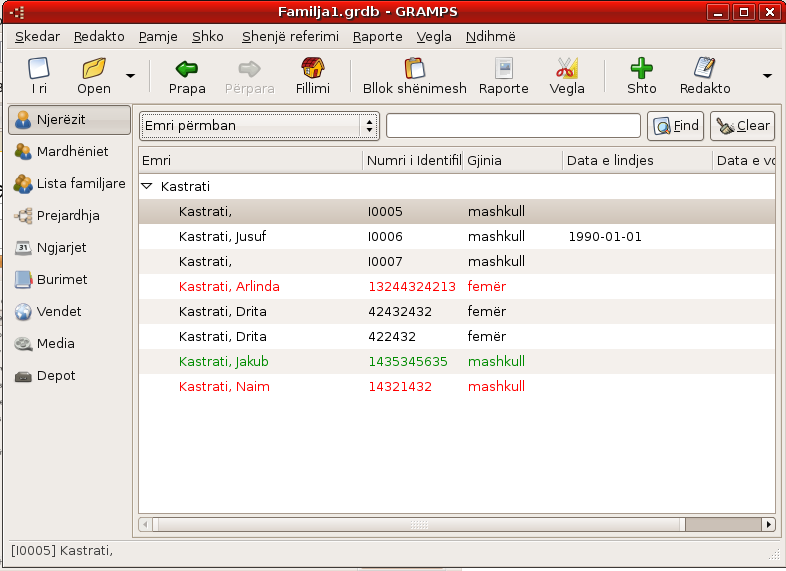Viewport: 786px width, 571px height.
Task: Select the highlighted row with ID I0005
Action: (457, 212)
